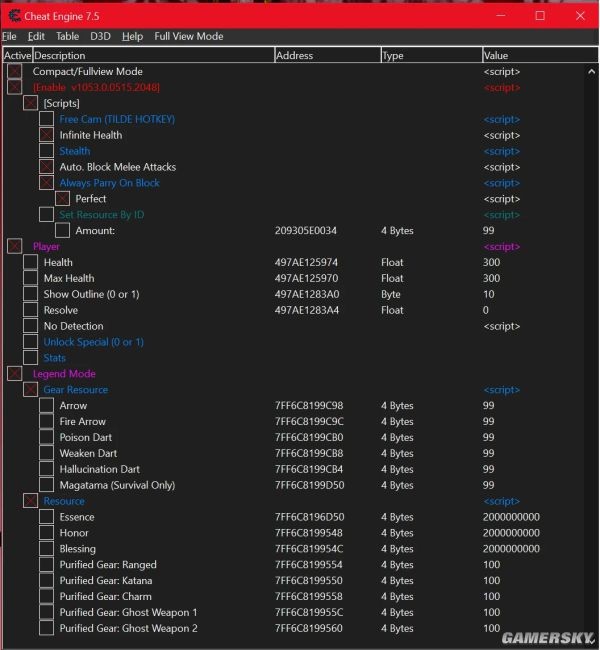Uncheck Always Parry On Block

tap(46, 183)
